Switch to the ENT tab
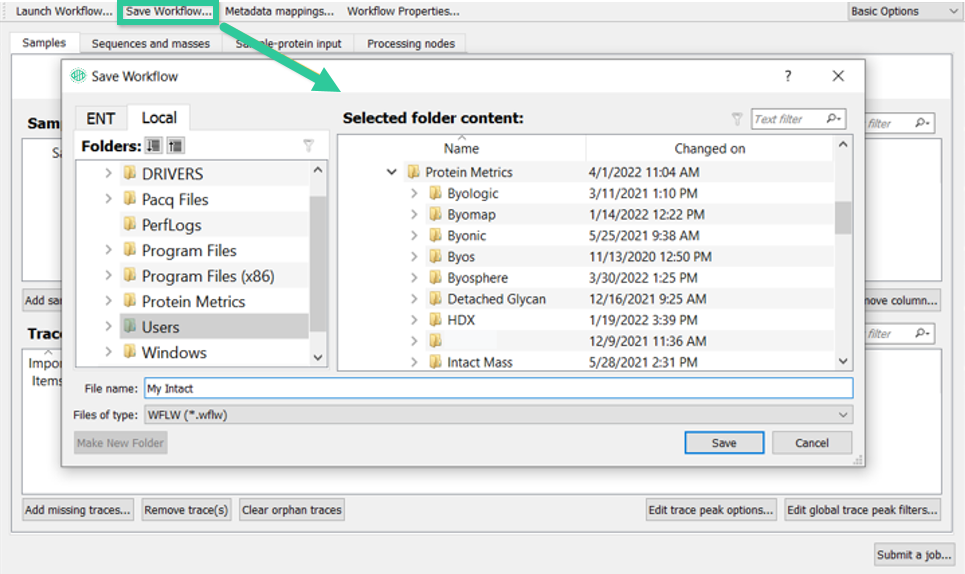Viewport: 965px width, 574px height. tap(100, 118)
